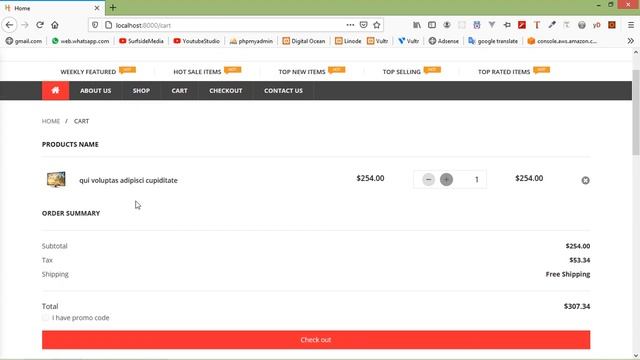Increase product quantity with plus button

(x=446, y=179)
